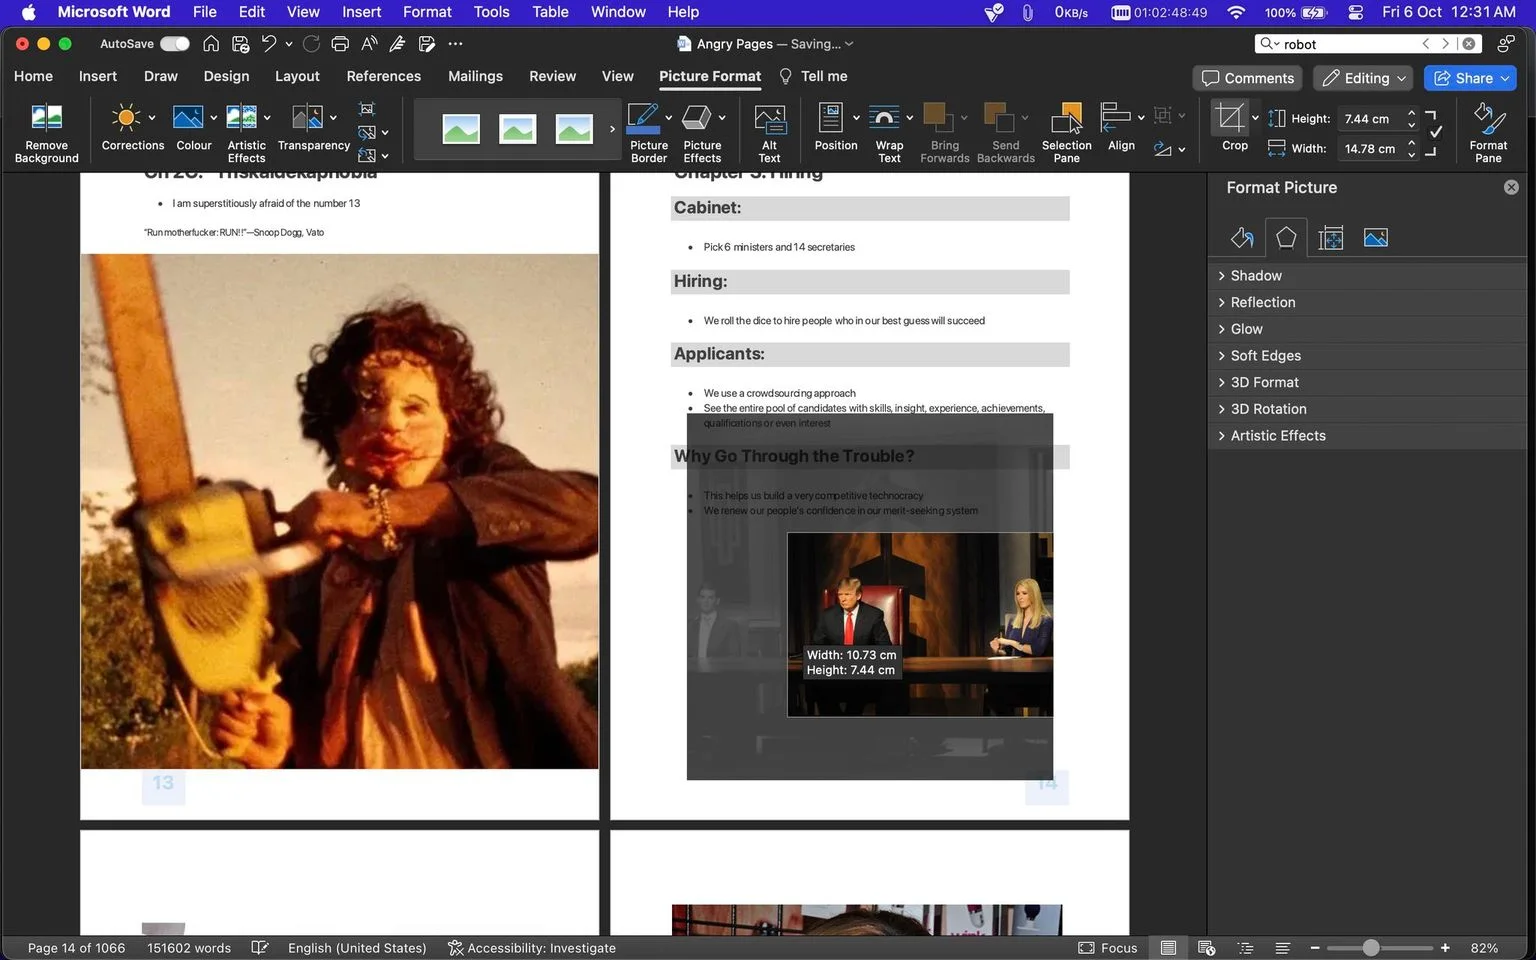Image resolution: width=1536 pixels, height=960 pixels.
Task: Adjust the zoom slider in status bar
Action: 1371,948
